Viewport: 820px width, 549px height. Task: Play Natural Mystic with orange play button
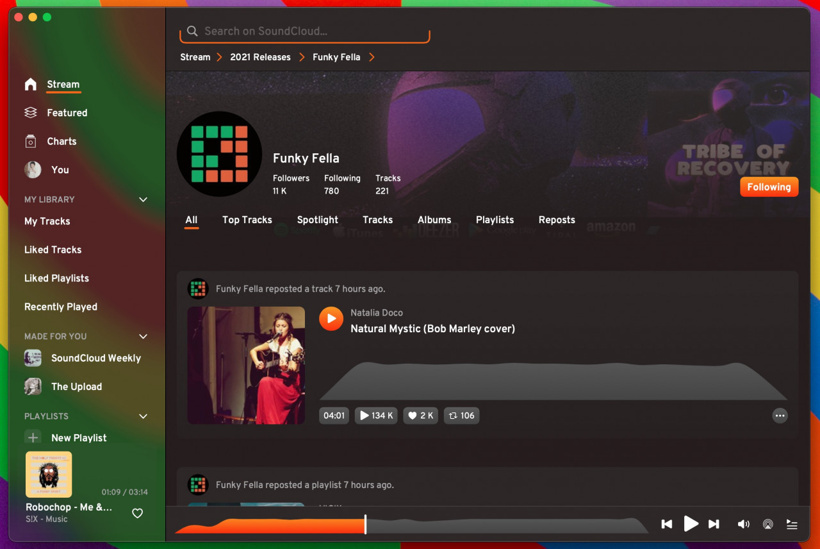331,319
